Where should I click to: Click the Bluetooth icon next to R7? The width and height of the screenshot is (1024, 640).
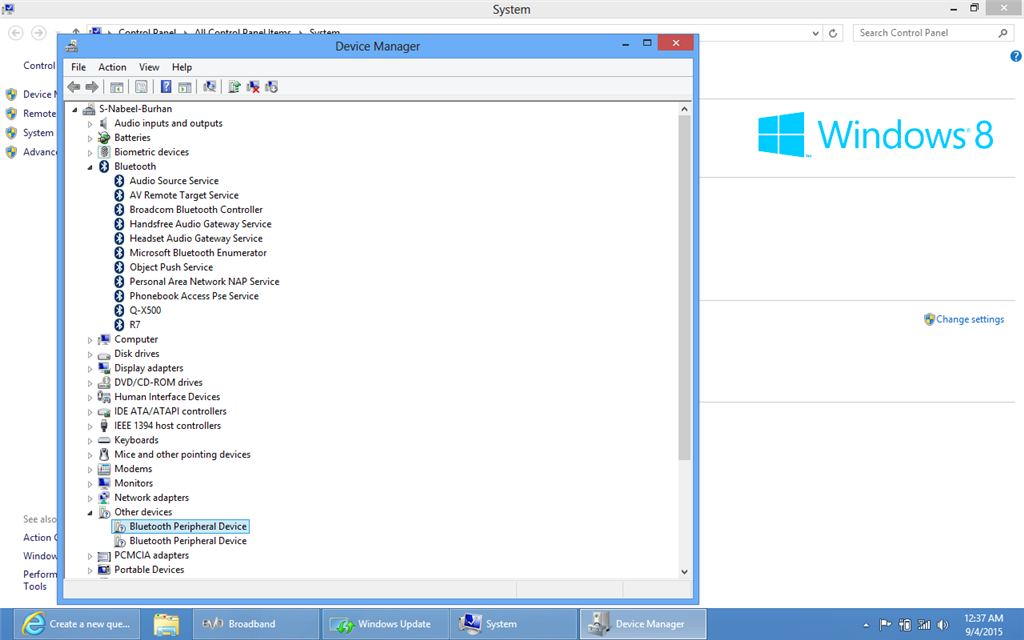[119, 325]
